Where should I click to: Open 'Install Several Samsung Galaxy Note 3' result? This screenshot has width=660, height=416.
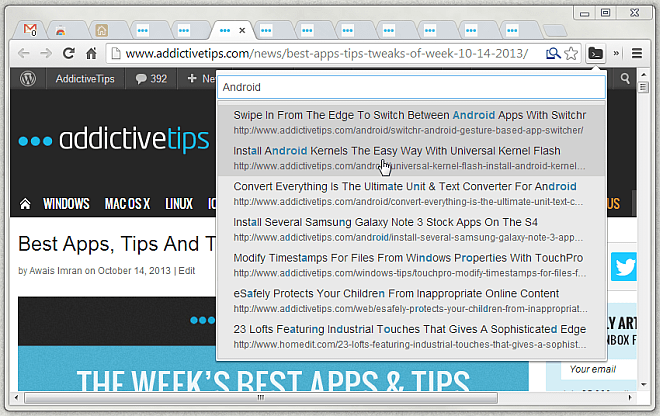point(411,229)
